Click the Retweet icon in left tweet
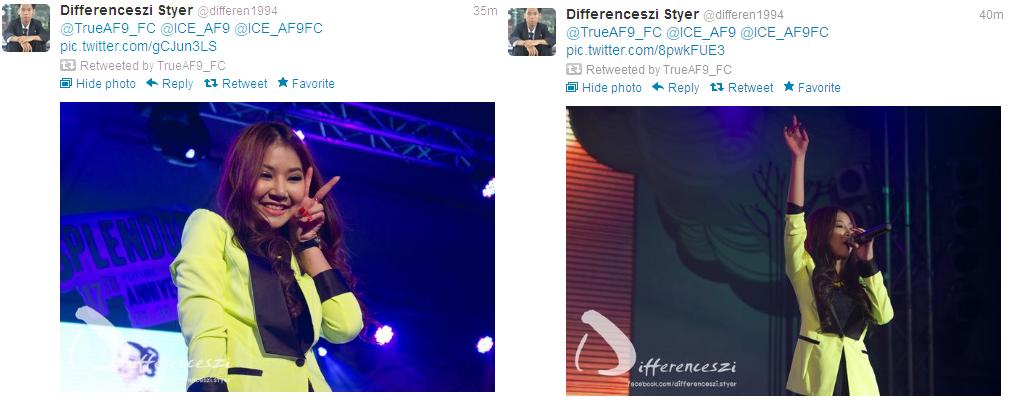Screen dimensions: 1017x405 pyautogui.click(x=211, y=83)
